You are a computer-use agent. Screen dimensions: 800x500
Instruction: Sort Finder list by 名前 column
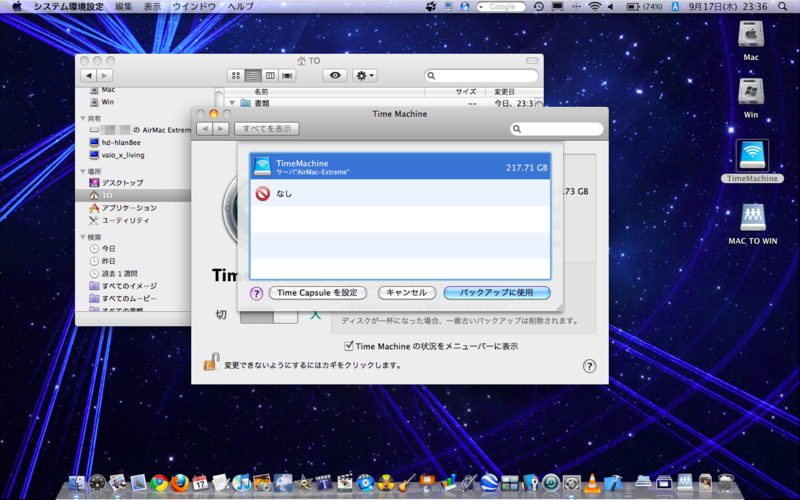tap(324, 92)
